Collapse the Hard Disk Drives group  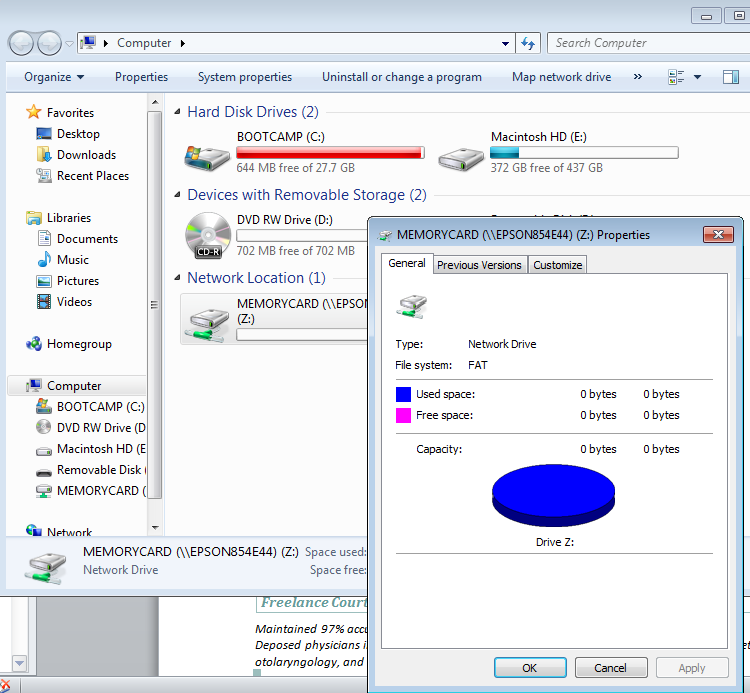[x=177, y=112]
